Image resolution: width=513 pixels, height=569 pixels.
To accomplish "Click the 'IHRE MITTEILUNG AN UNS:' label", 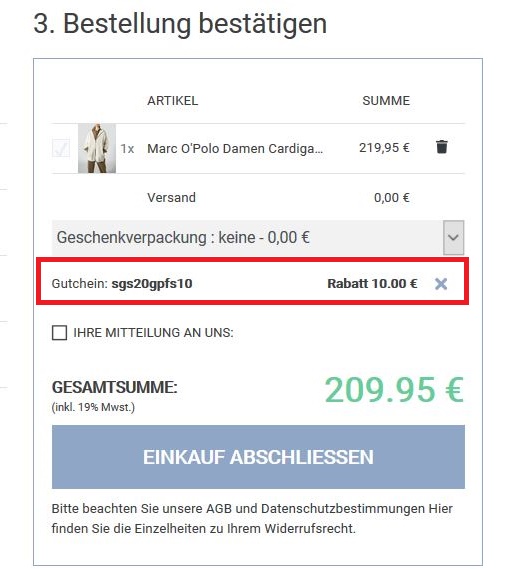I will [153, 332].
